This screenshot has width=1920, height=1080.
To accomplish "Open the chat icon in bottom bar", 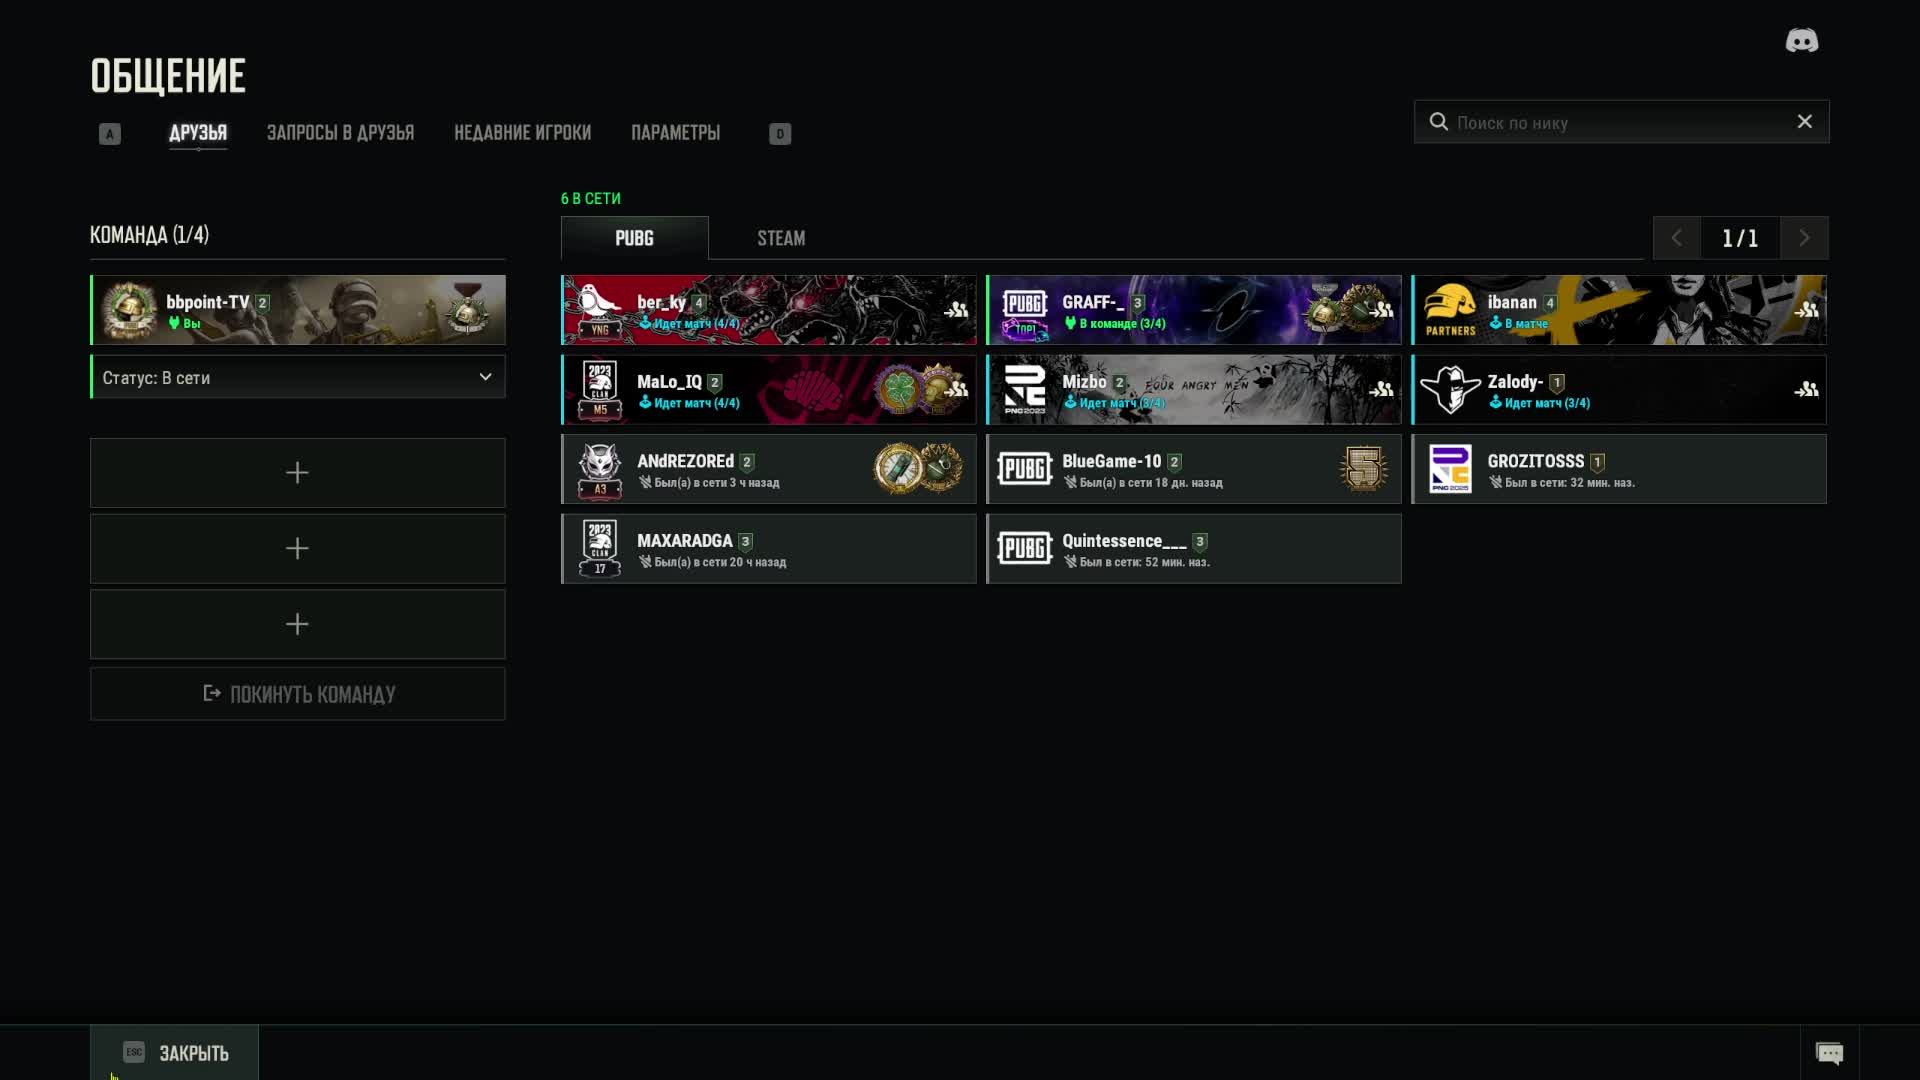I will coord(1829,1053).
